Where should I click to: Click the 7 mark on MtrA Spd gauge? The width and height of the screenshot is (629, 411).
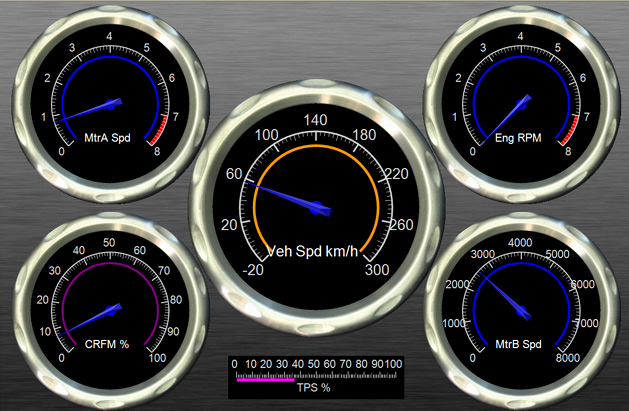click(176, 117)
